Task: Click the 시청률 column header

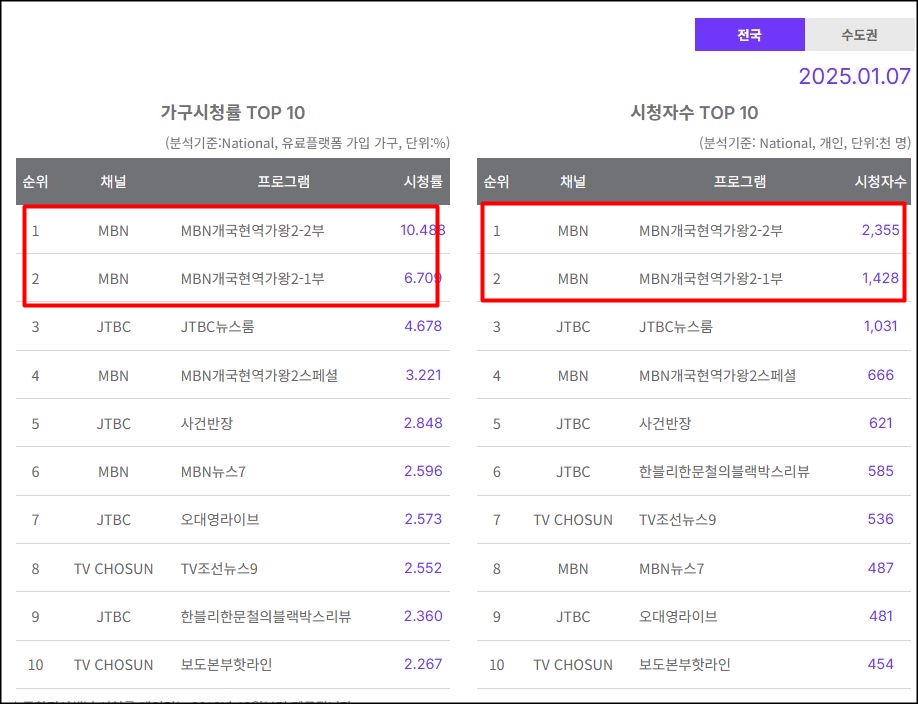Action: (x=423, y=182)
